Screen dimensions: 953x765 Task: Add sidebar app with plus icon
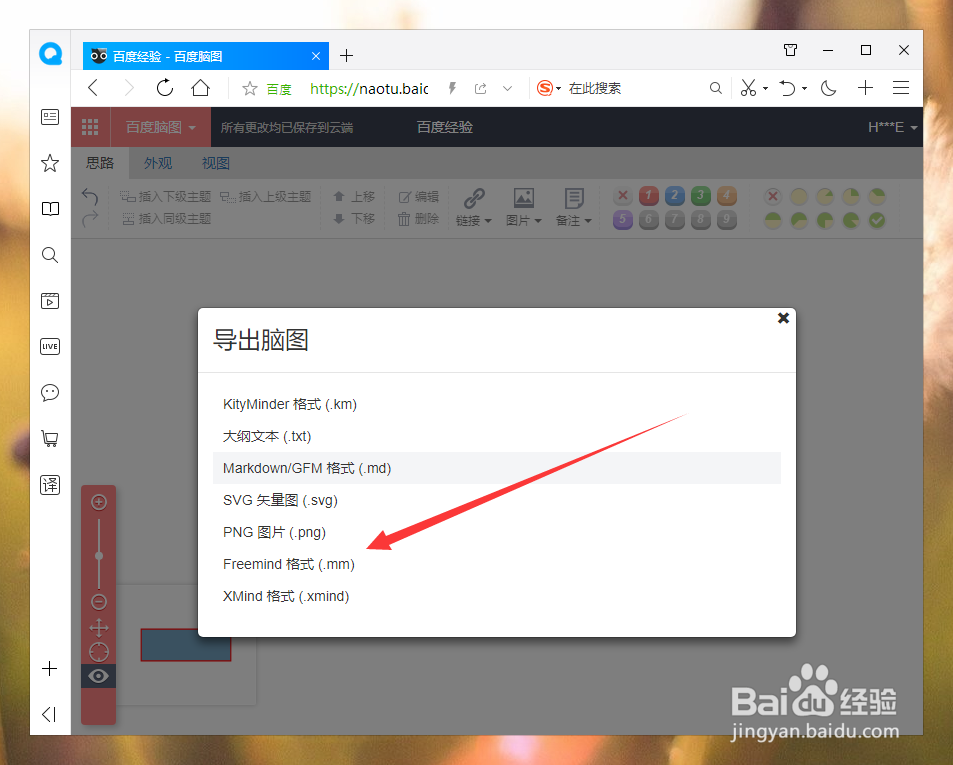tap(49, 668)
